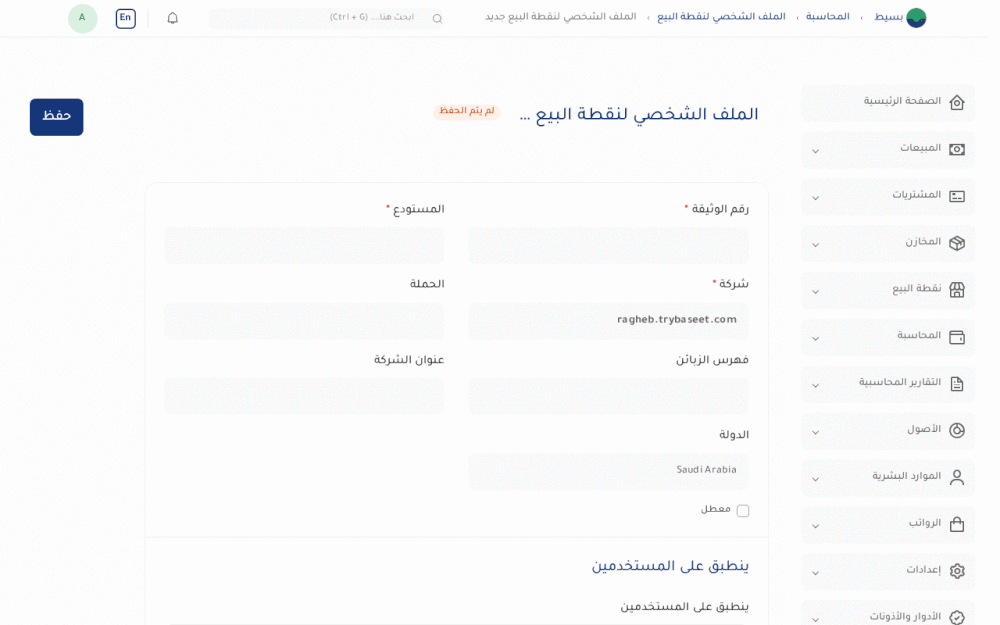Click the document icon beside التقارير المحاسبية
The height and width of the screenshot is (625, 1000).
click(x=957, y=383)
